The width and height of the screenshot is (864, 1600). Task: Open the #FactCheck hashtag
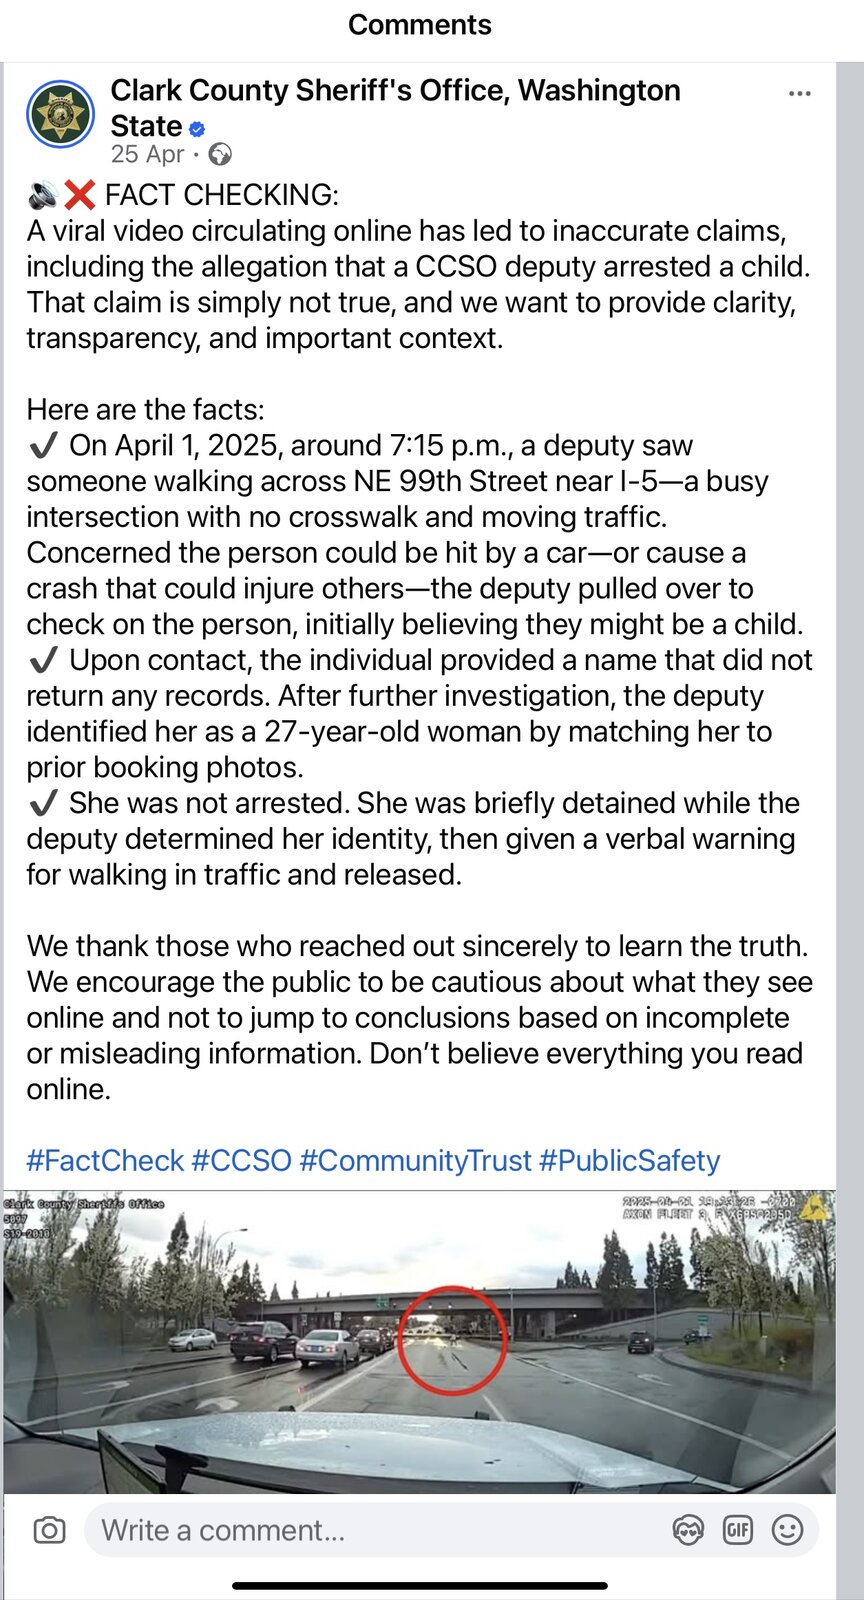point(105,1161)
